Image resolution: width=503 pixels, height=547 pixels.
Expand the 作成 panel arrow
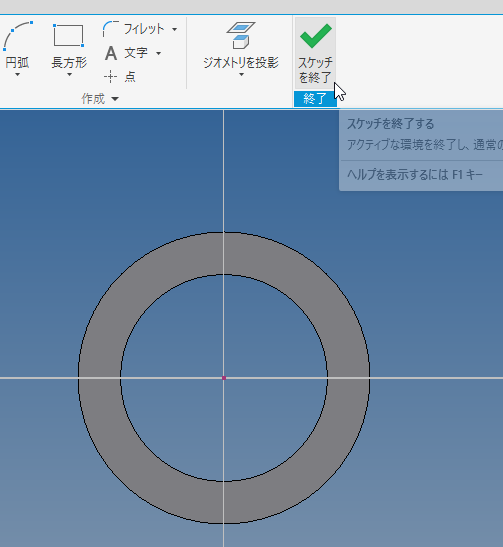(115, 99)
